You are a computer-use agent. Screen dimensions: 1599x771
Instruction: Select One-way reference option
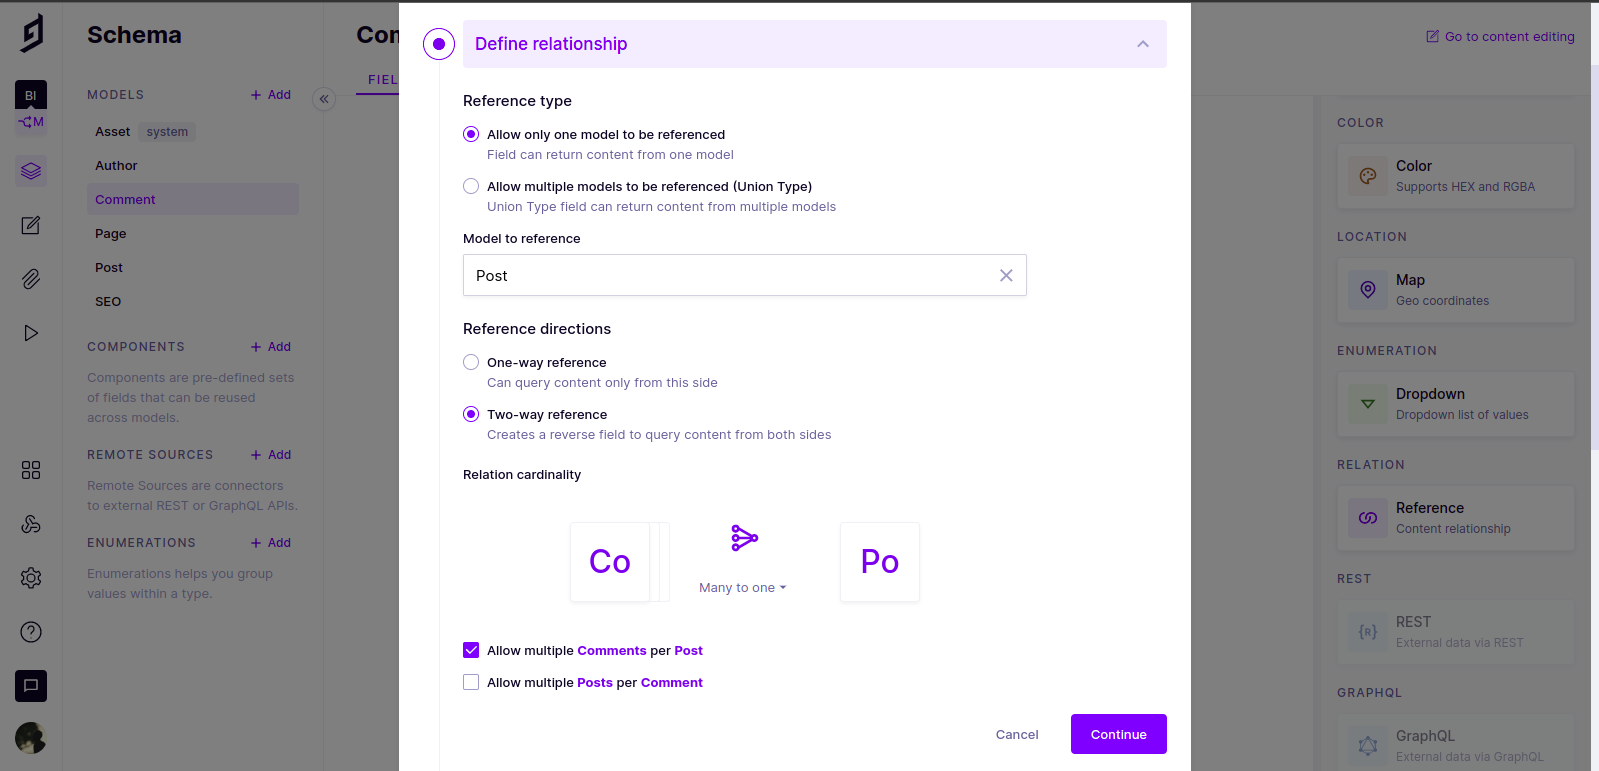471,362
